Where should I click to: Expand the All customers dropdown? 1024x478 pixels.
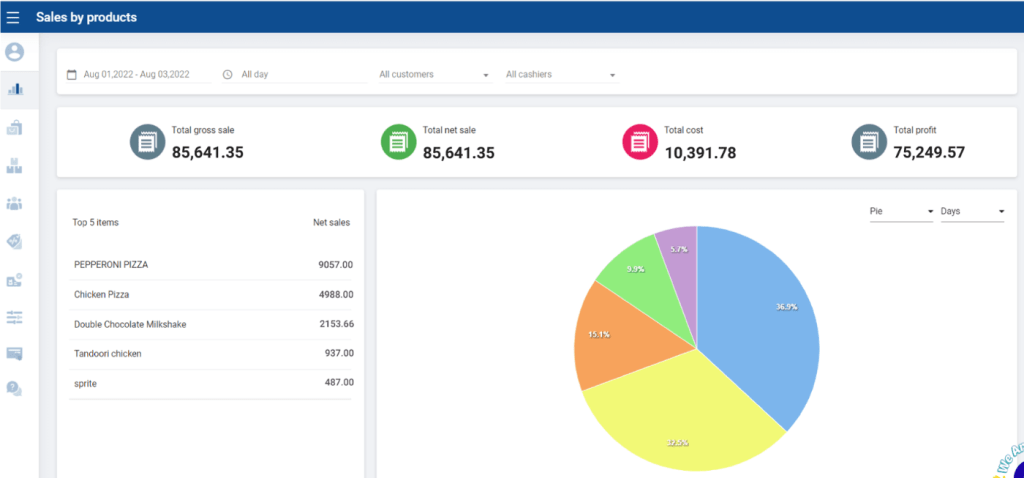point(434,74)
